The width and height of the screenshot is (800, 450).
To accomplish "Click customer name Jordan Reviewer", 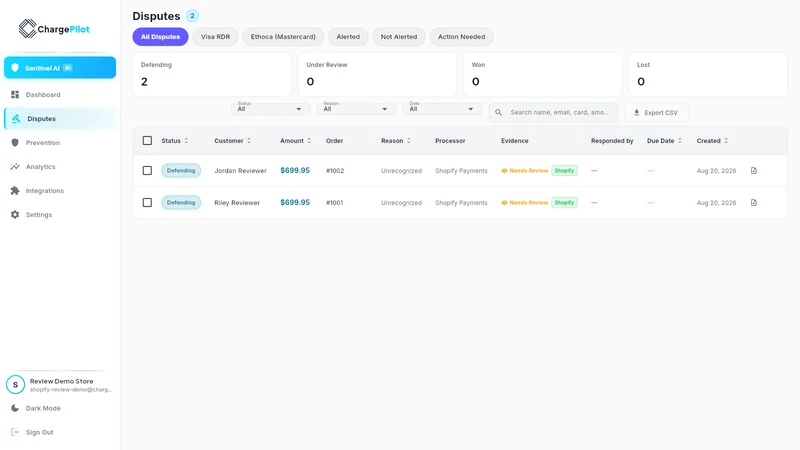I will pos(240,170).
